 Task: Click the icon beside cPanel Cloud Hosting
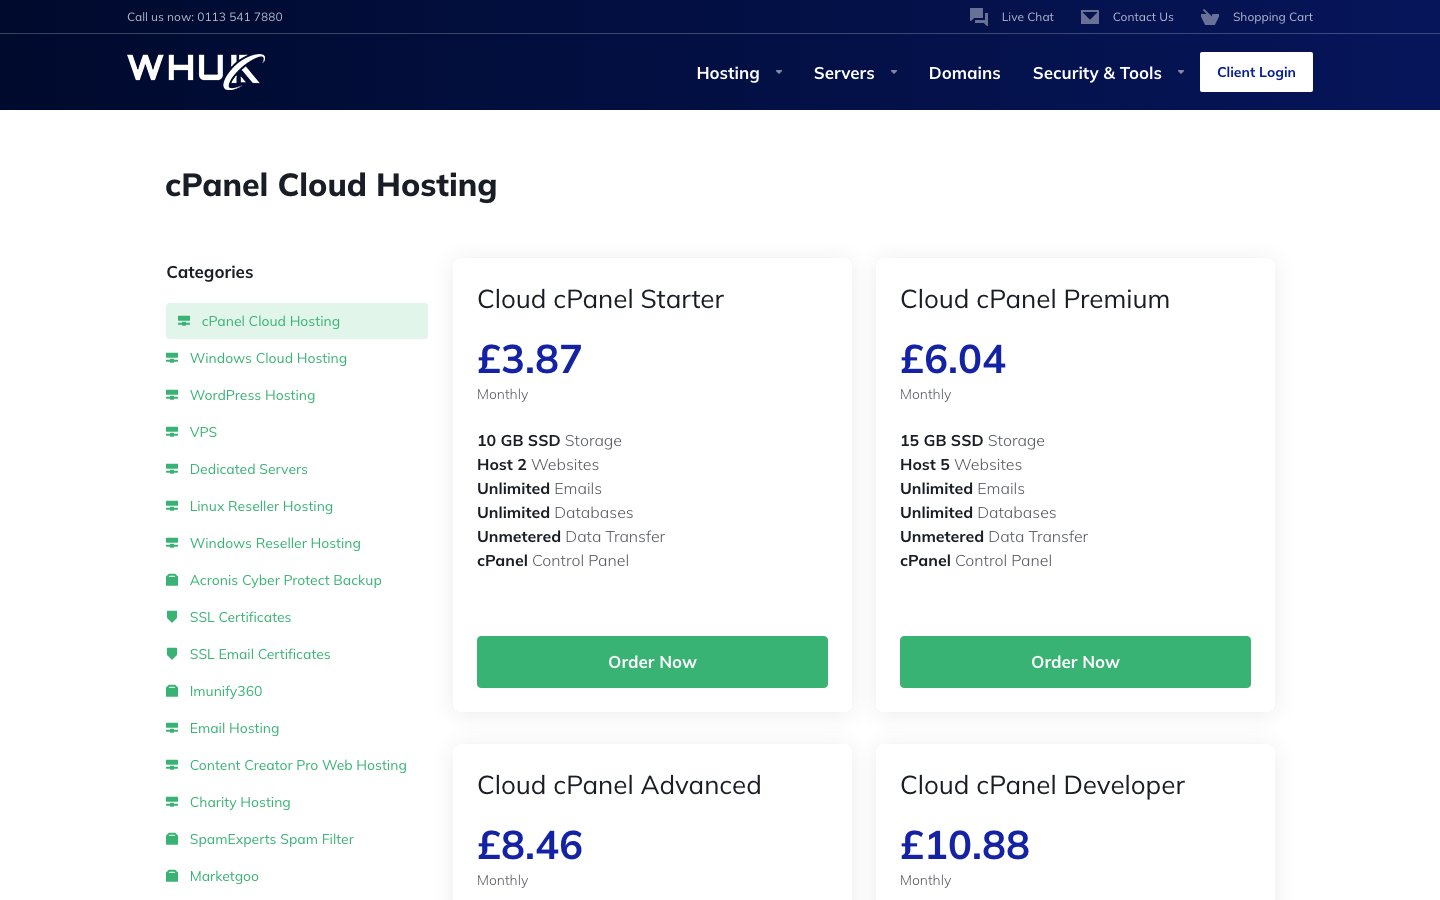coord(184,321)
